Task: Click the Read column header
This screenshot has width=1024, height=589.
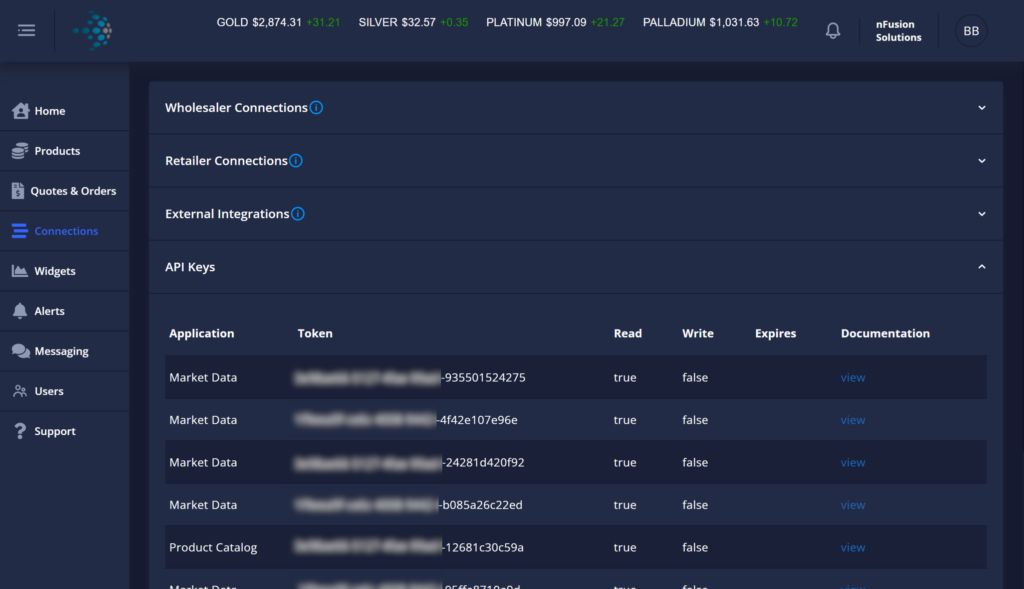Action: point(628,333)
